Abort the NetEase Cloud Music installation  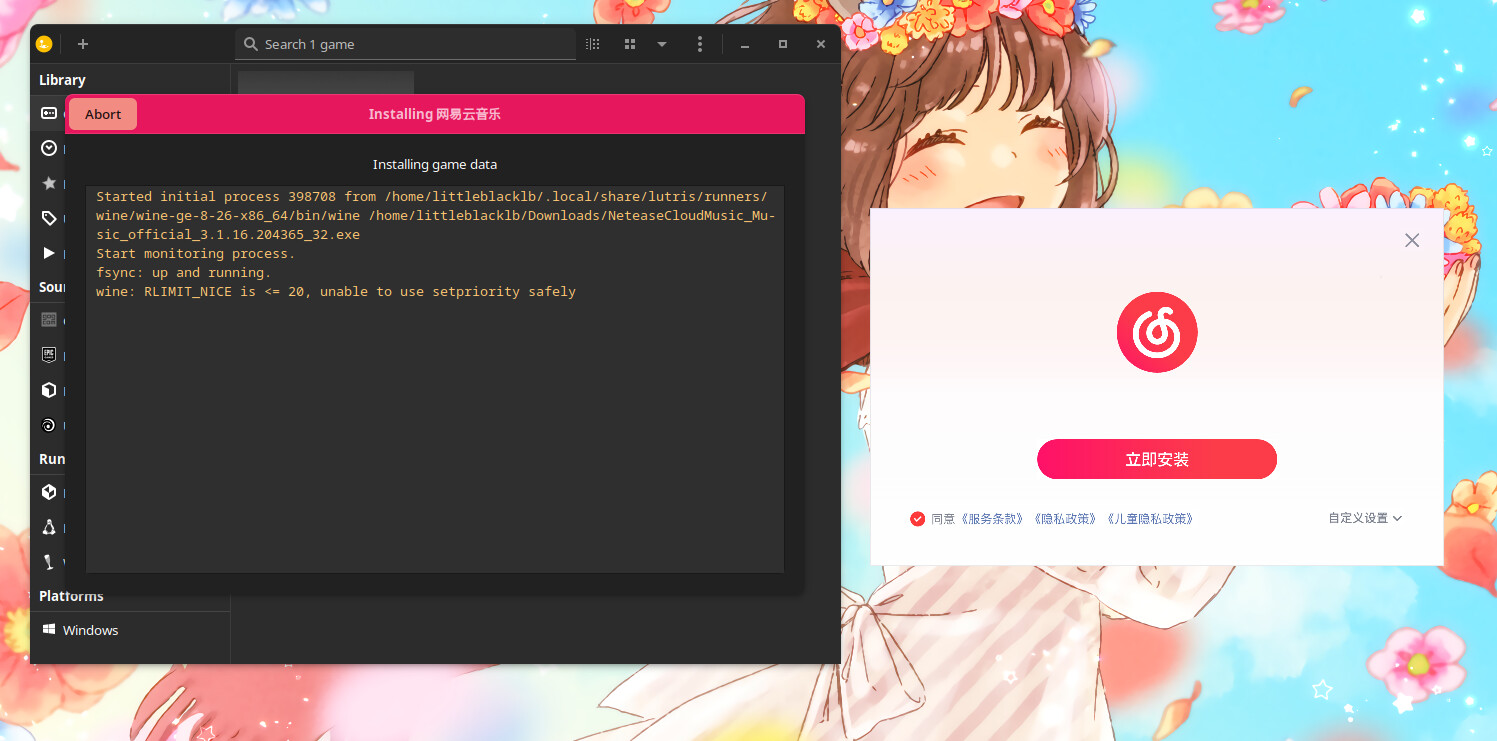click(103, 114)
